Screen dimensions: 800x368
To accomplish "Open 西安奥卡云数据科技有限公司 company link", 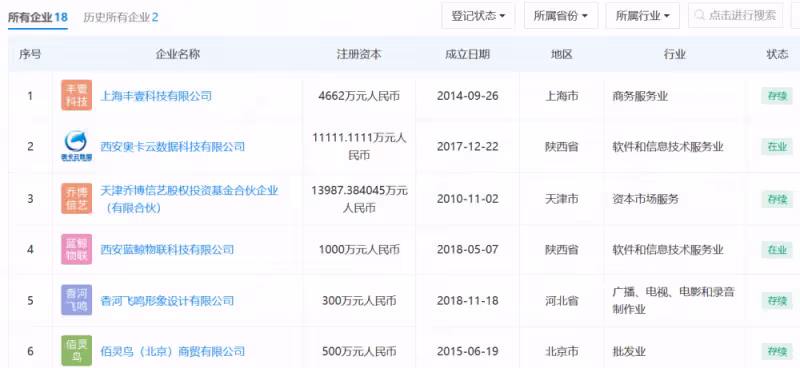I will click(x=172, y=147).
